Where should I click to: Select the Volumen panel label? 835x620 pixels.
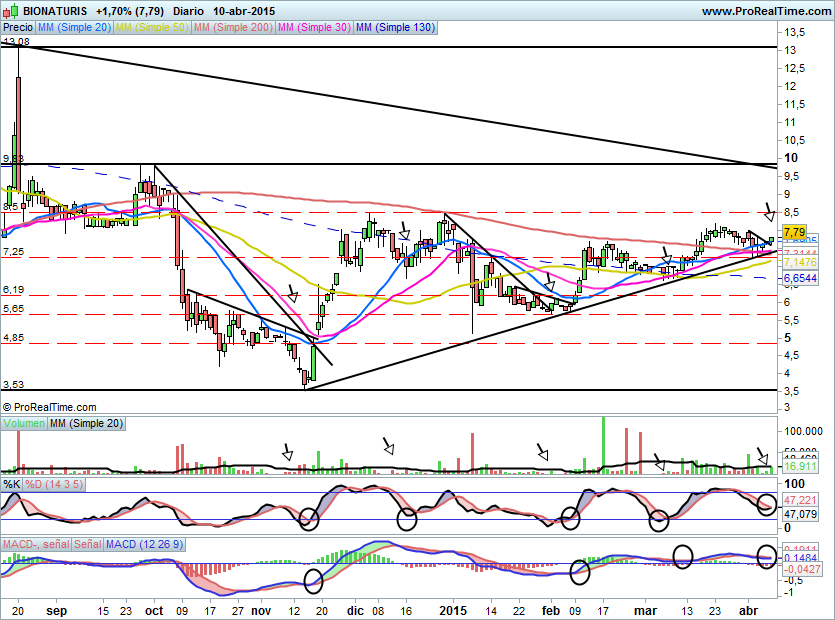point(24,424)
